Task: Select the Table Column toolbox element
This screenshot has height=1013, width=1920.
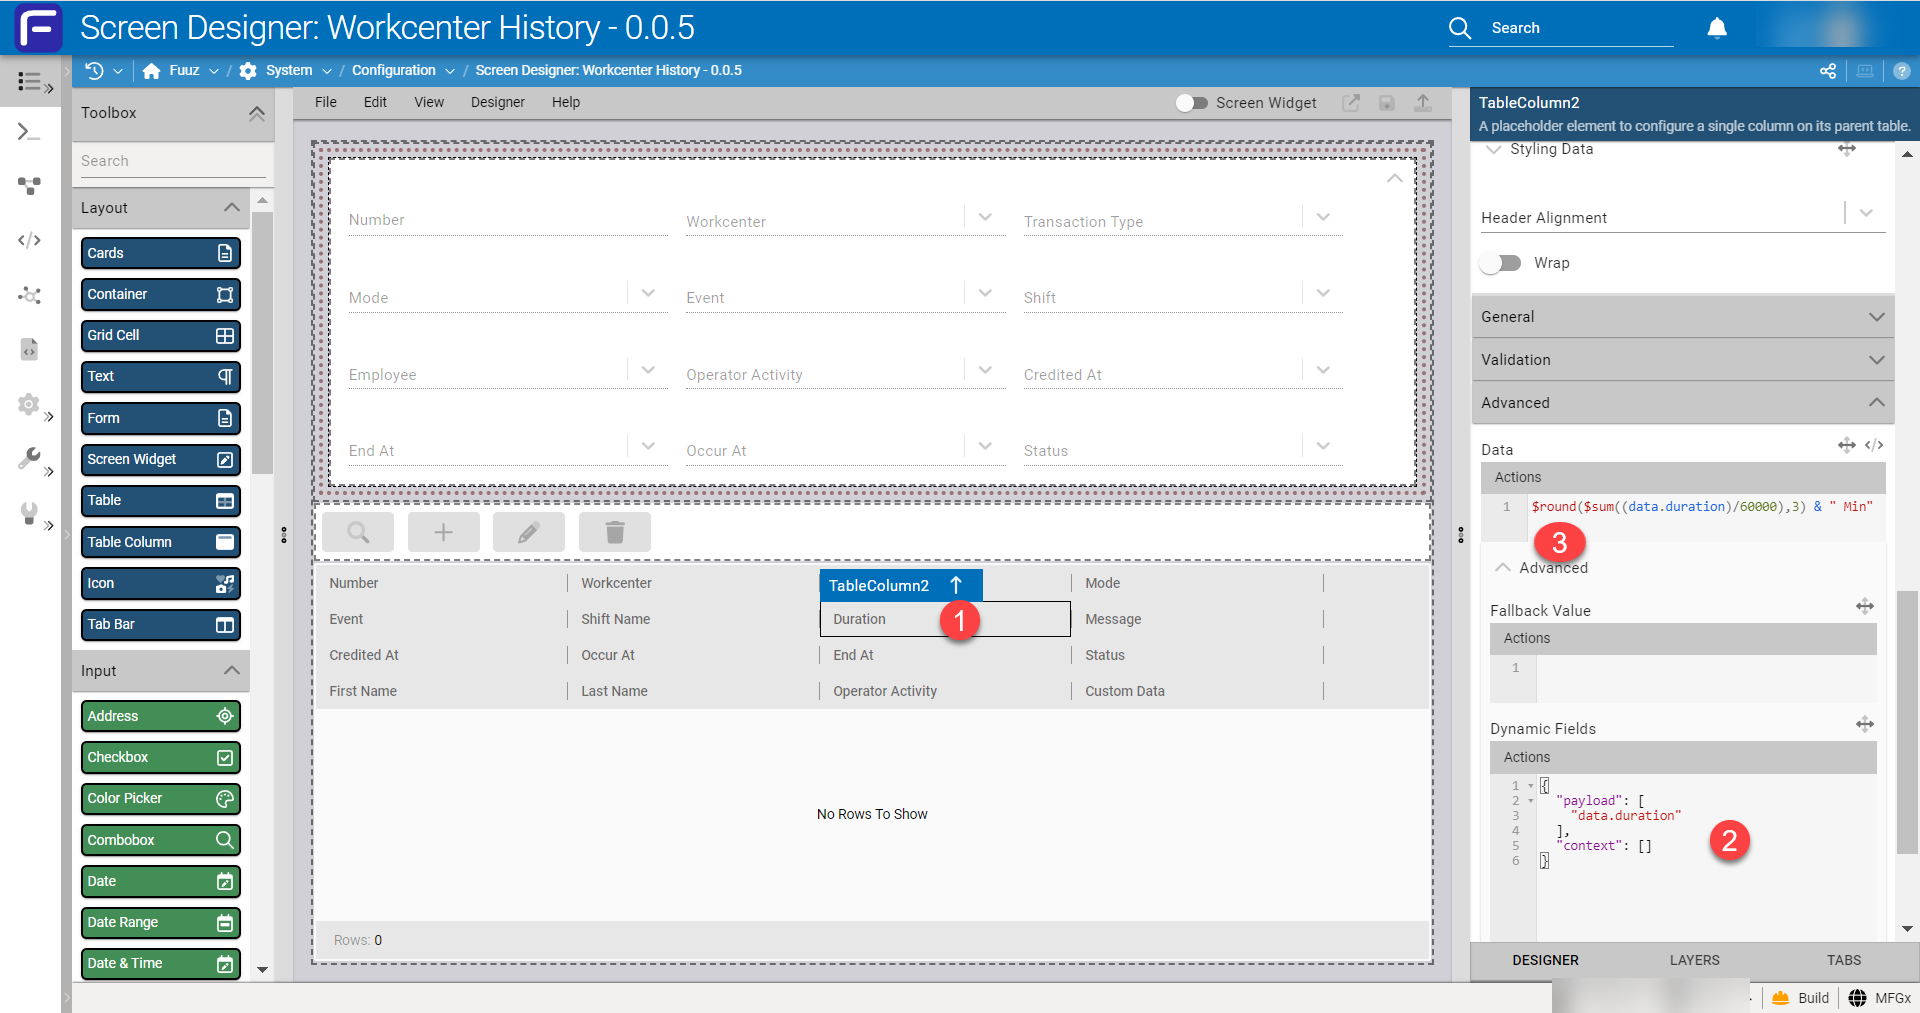Action: tap(161, 542)
